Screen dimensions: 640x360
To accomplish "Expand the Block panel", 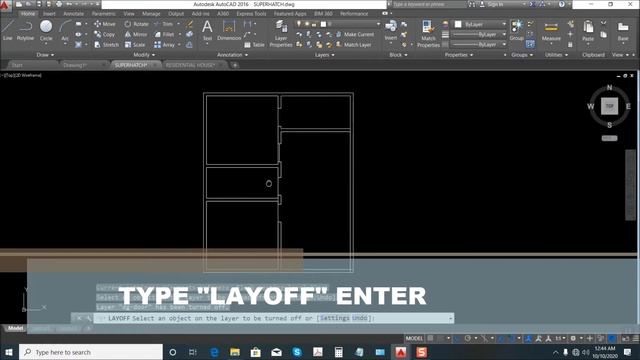I will click(398, 55).
